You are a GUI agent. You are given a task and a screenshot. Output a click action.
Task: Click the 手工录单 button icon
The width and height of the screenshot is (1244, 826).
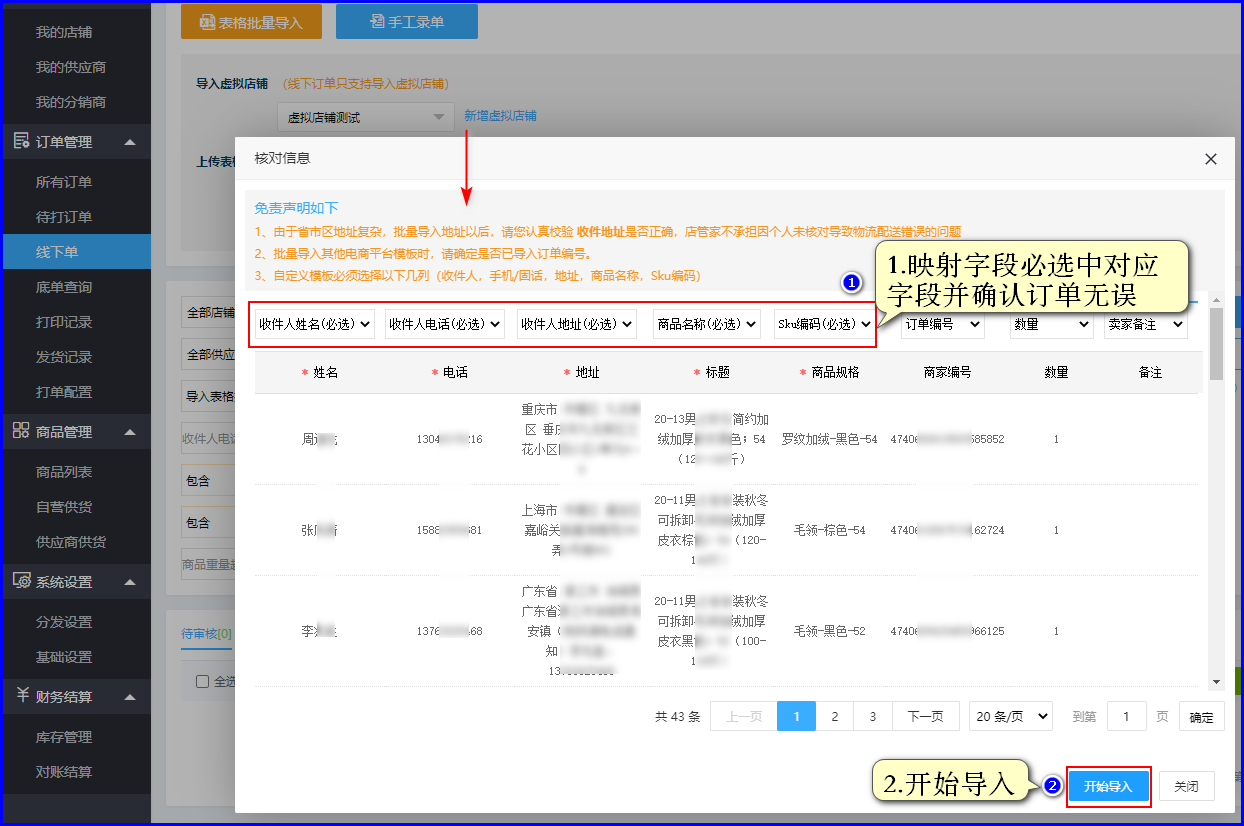[377, 22]
